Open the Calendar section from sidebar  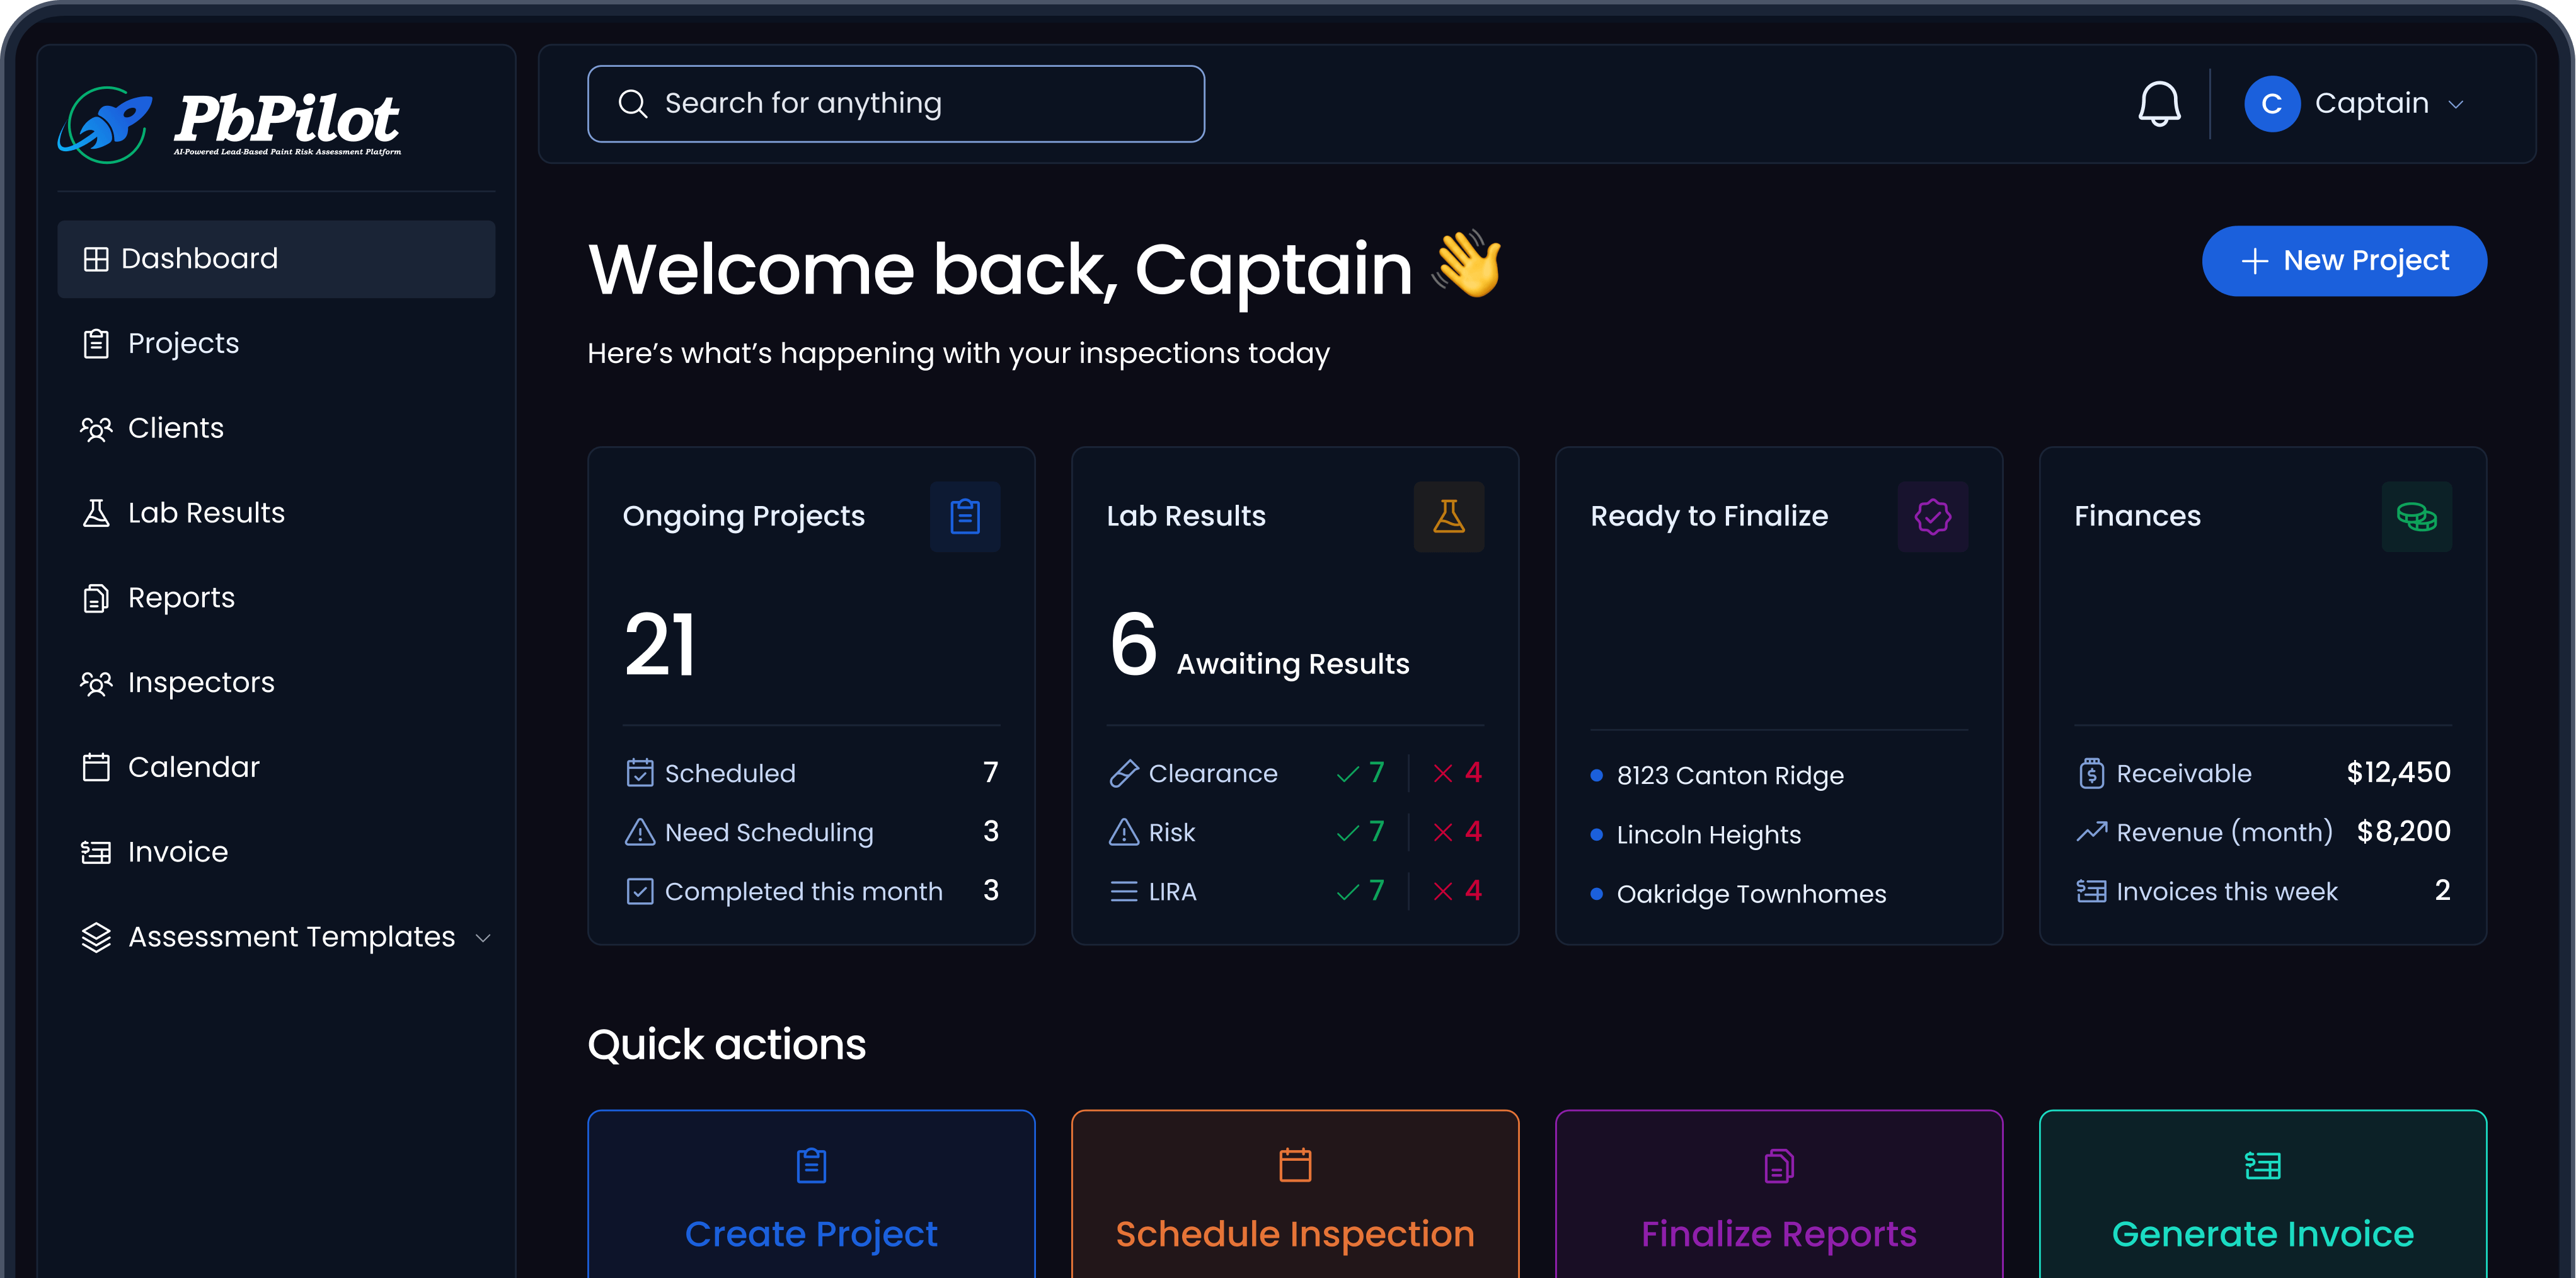point(194,767)
